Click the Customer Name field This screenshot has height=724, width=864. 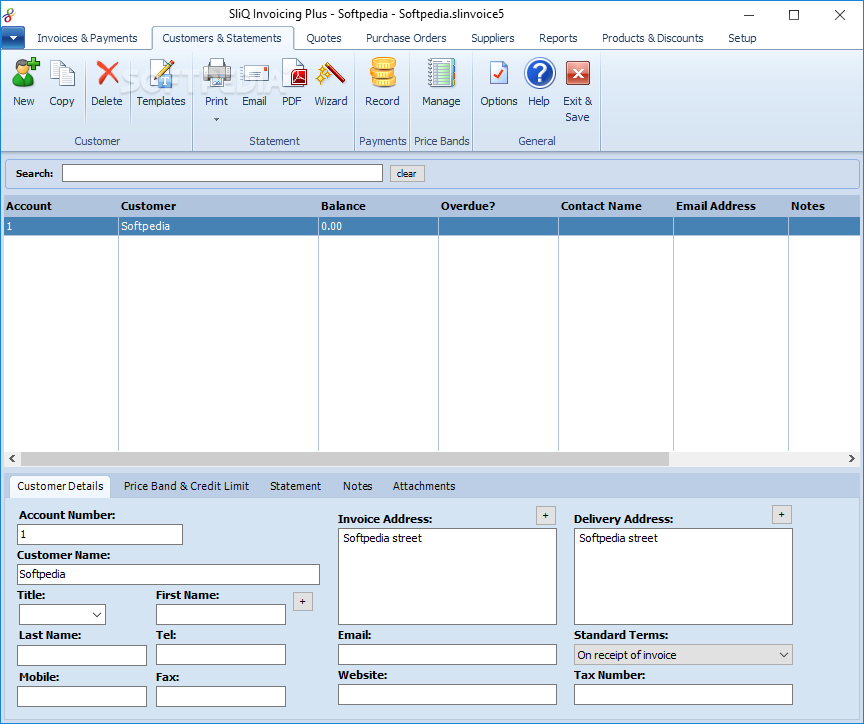coord(168,574)
